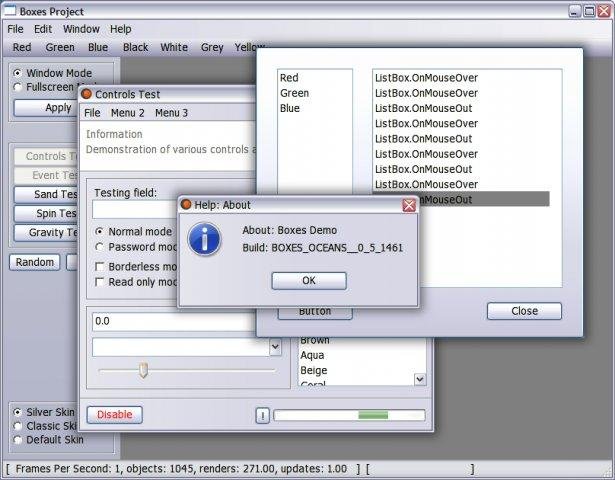Select the Normal mode radio button
615x480 pixels.
point(100,232)
